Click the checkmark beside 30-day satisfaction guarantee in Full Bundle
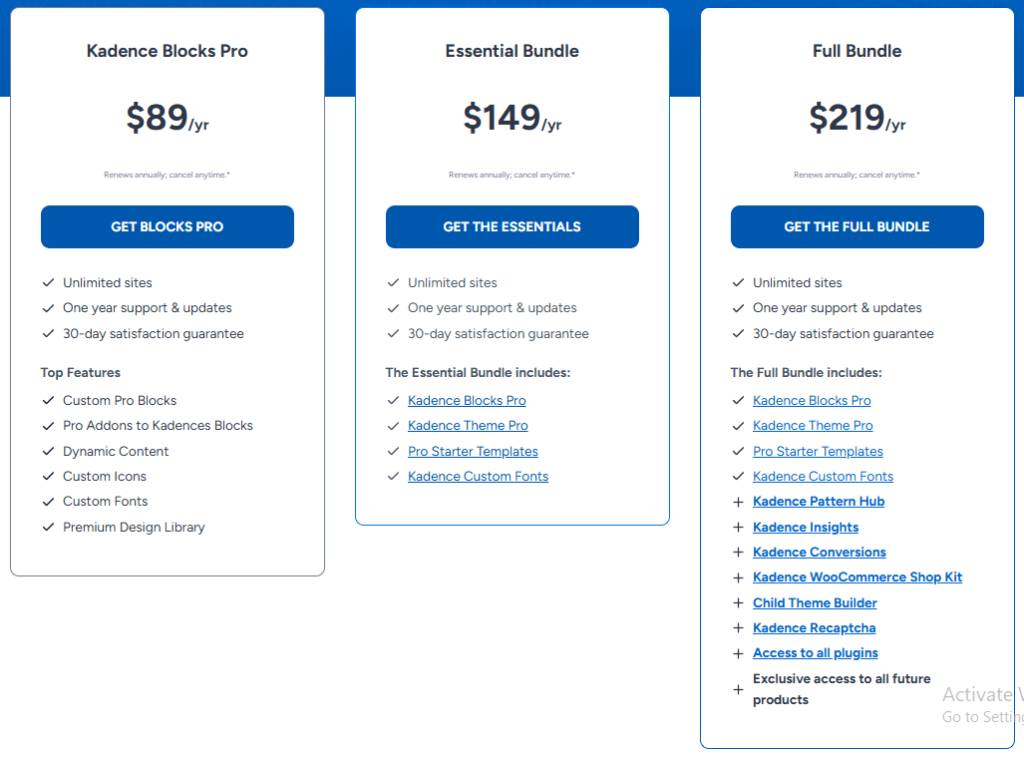The height and width of the screenshot is (758, 1024). click(737, 333)
